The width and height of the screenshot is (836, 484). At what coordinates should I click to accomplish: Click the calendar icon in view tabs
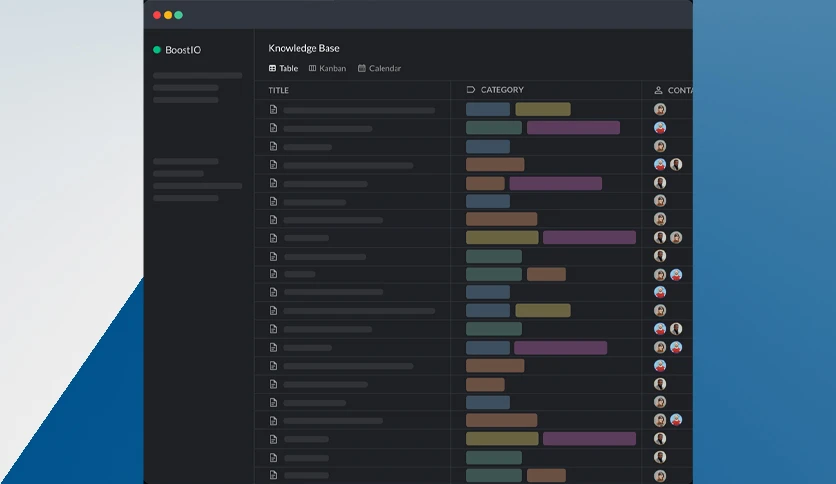tap(361, 68)
